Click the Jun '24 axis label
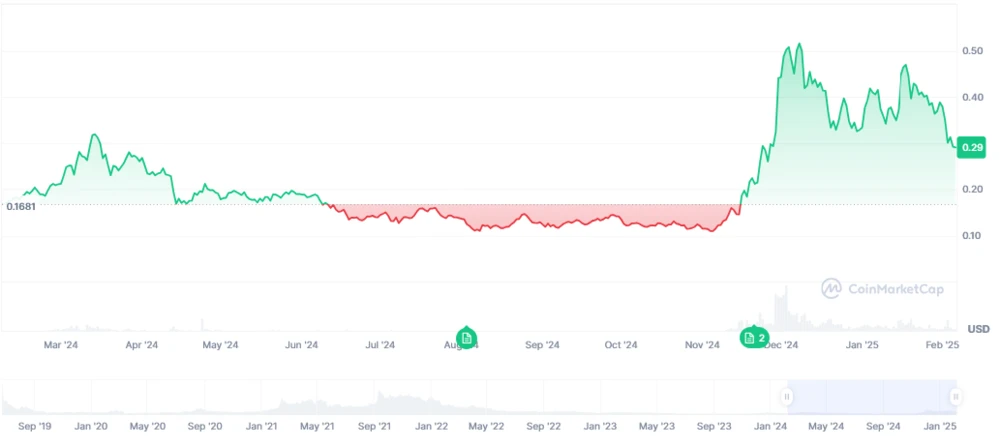This screenshot has height=446, width=1000. (x=301, y=346)
